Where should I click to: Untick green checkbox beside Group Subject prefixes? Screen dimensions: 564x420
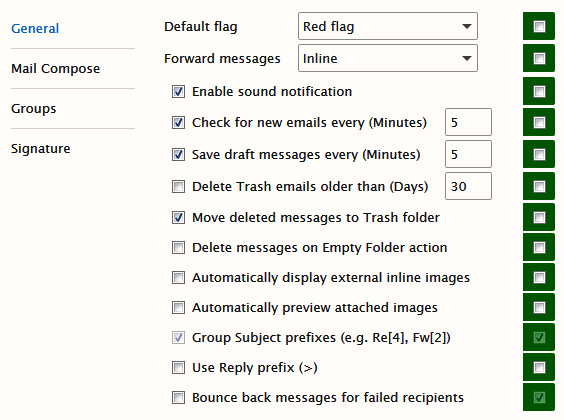point(539,337)
